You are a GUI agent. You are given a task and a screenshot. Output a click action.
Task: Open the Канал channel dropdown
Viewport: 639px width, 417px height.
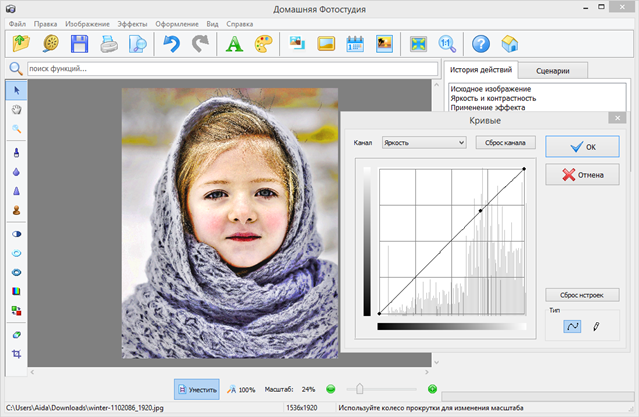(x=424, y=143)
